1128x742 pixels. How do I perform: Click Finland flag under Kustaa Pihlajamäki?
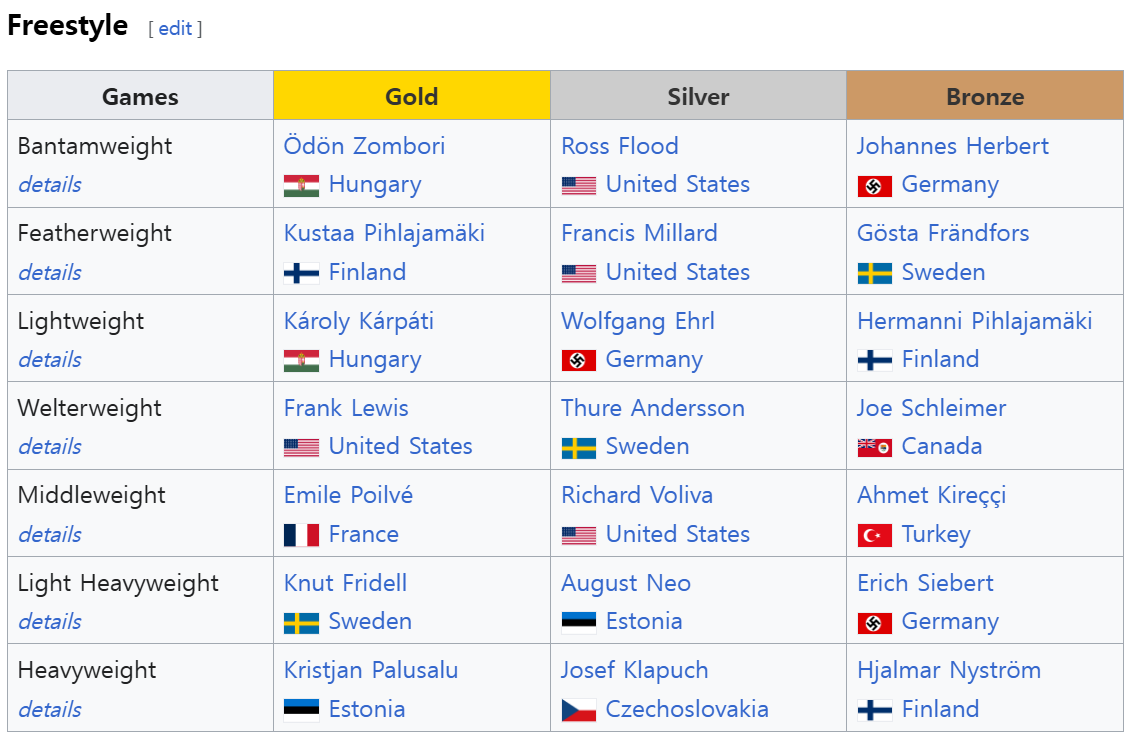(301, 273)
